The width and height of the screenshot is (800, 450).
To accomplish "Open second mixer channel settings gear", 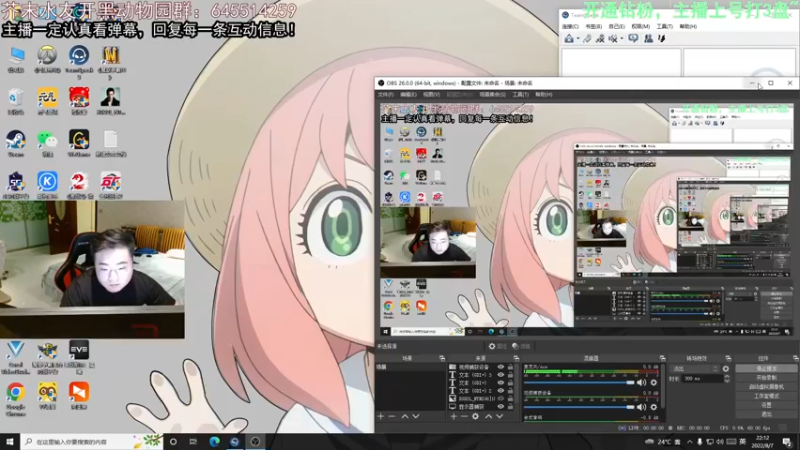I will point(654,407).
